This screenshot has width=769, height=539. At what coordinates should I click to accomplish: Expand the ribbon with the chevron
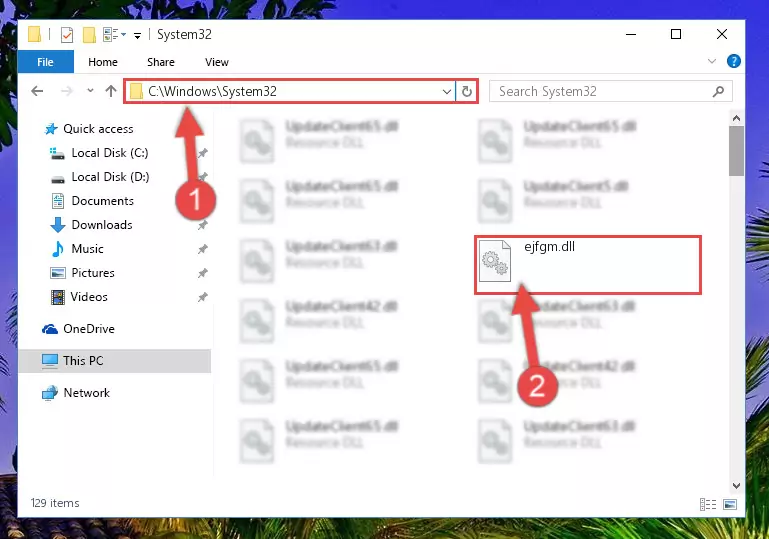pyautogui.click(x=712, y=61)
